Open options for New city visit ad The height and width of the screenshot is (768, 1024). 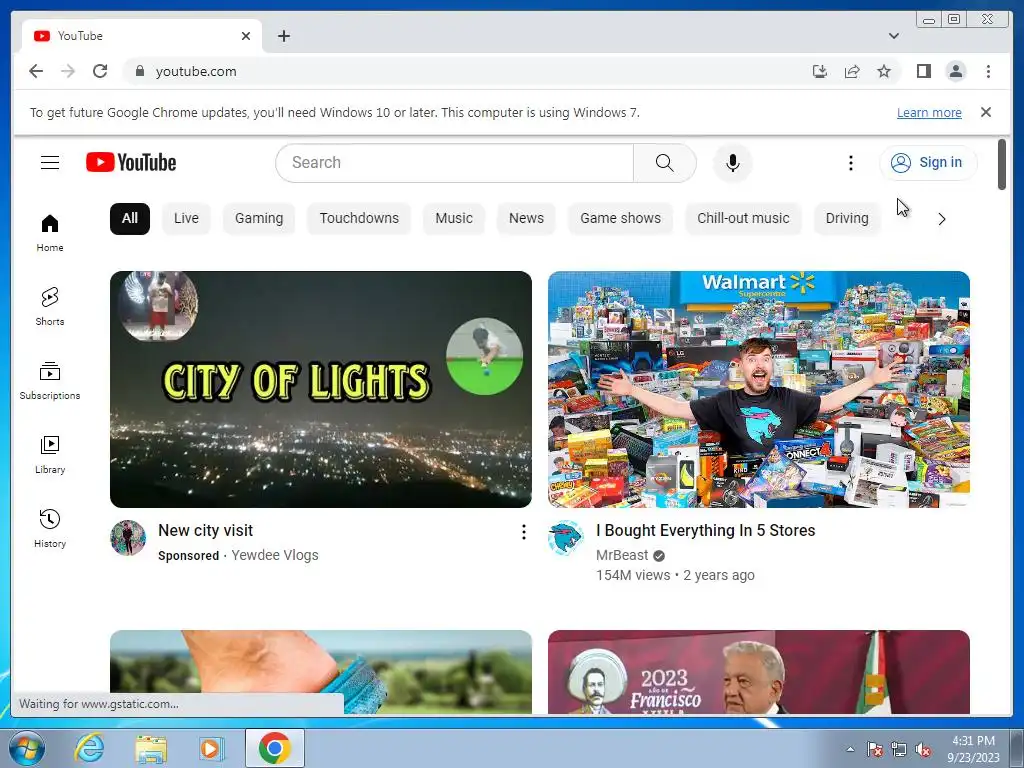pos(523,532)
